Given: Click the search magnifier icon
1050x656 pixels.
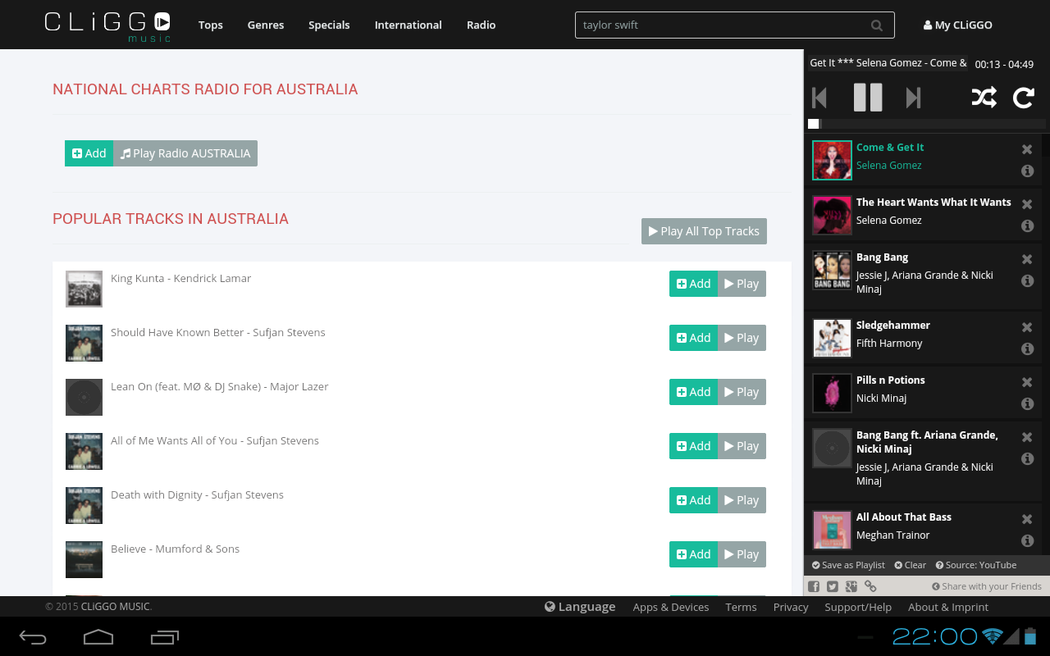Looking at the screenshot, I should coord(877,25).
